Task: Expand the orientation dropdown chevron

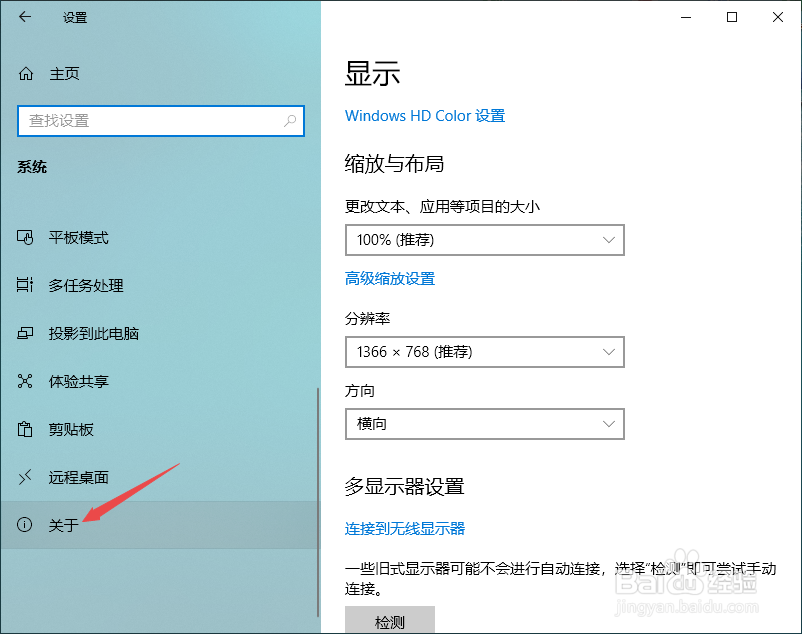Action: [x=608, y=424]
